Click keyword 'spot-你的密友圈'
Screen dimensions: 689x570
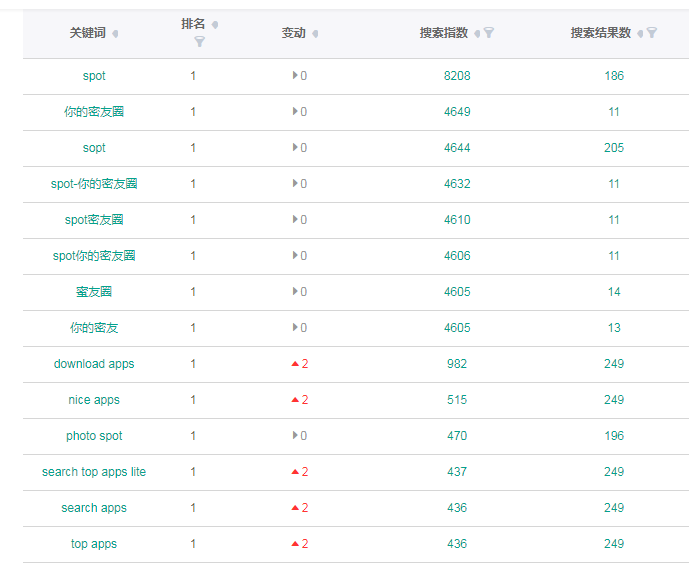94,184
